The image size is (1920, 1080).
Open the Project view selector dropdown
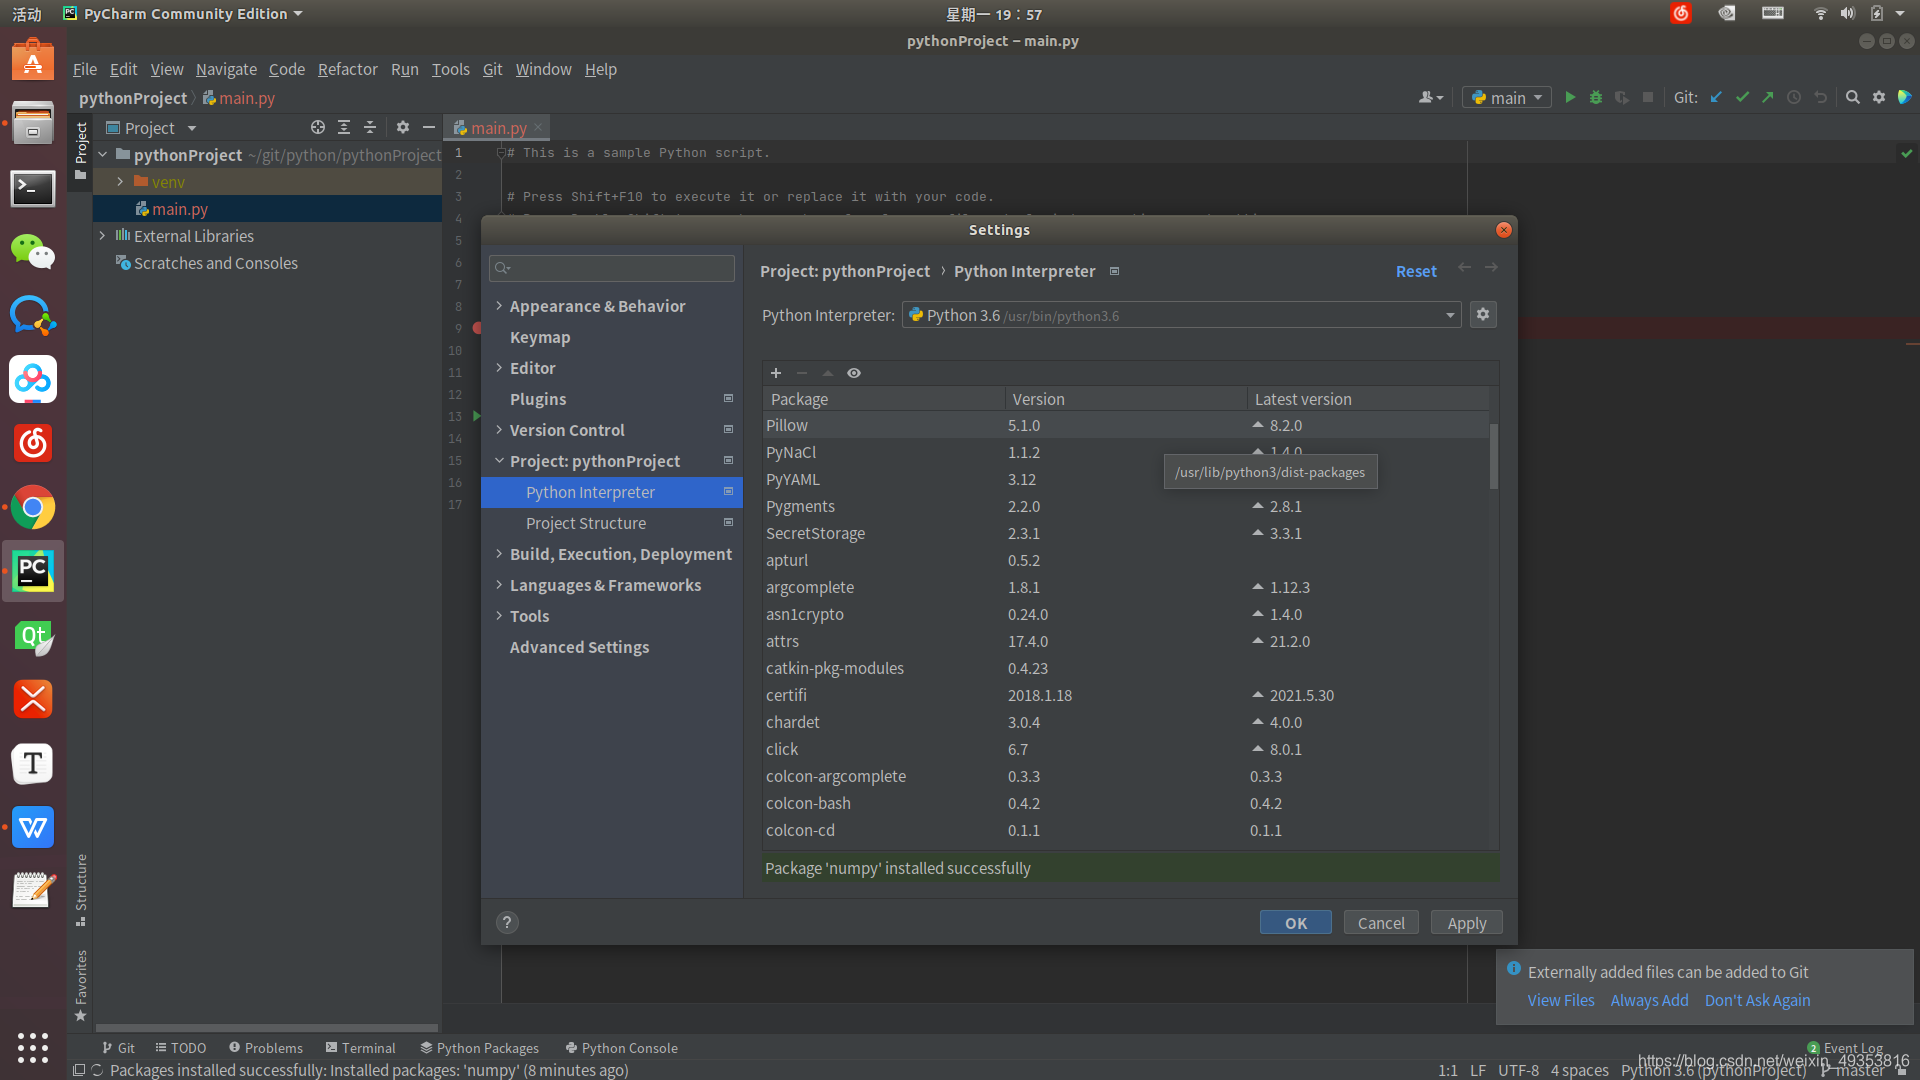152,127
